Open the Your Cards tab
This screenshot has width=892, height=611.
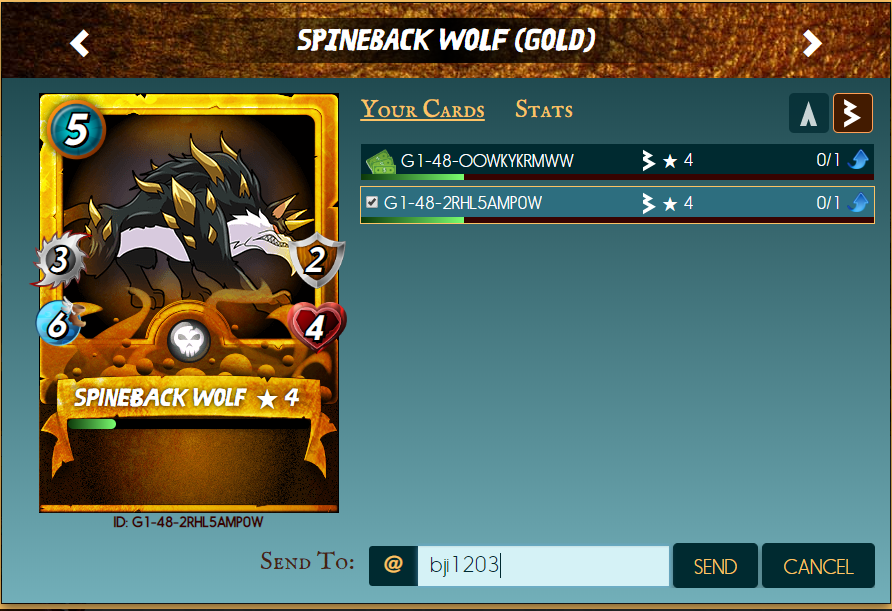(x=423, y=109)
